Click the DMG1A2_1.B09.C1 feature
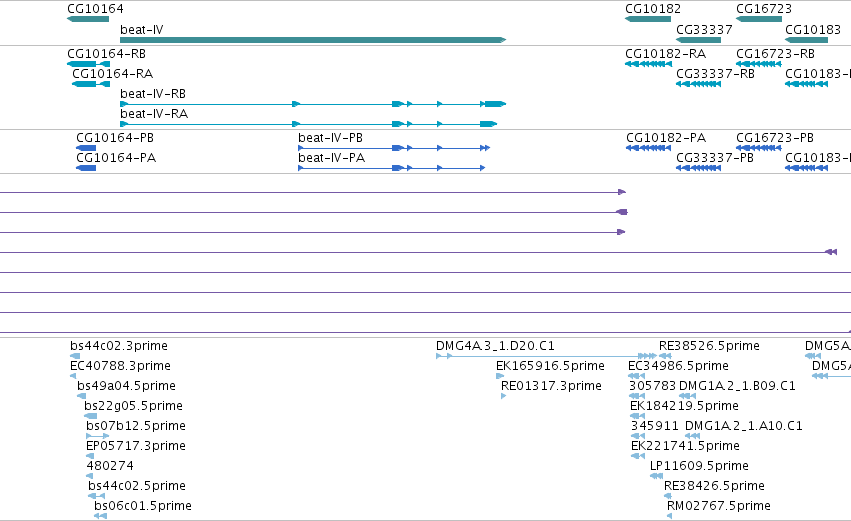This screenshot has height=521, width=851. (x=688, y=396)
